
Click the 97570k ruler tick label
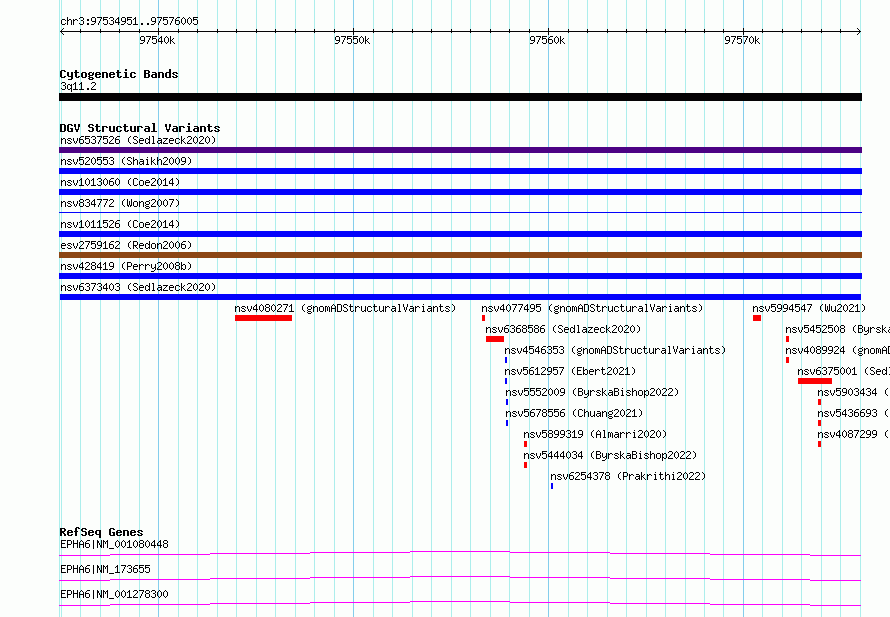click(742, 40)
